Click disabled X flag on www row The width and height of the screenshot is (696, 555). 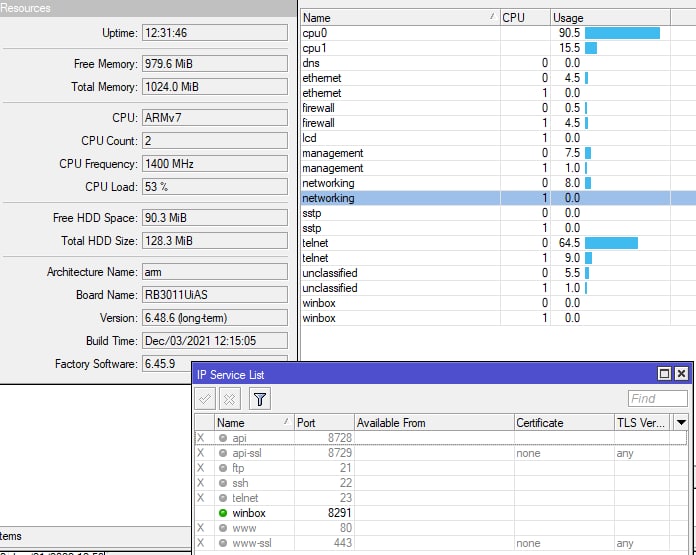pyautogui.click(x=201, y=528)
